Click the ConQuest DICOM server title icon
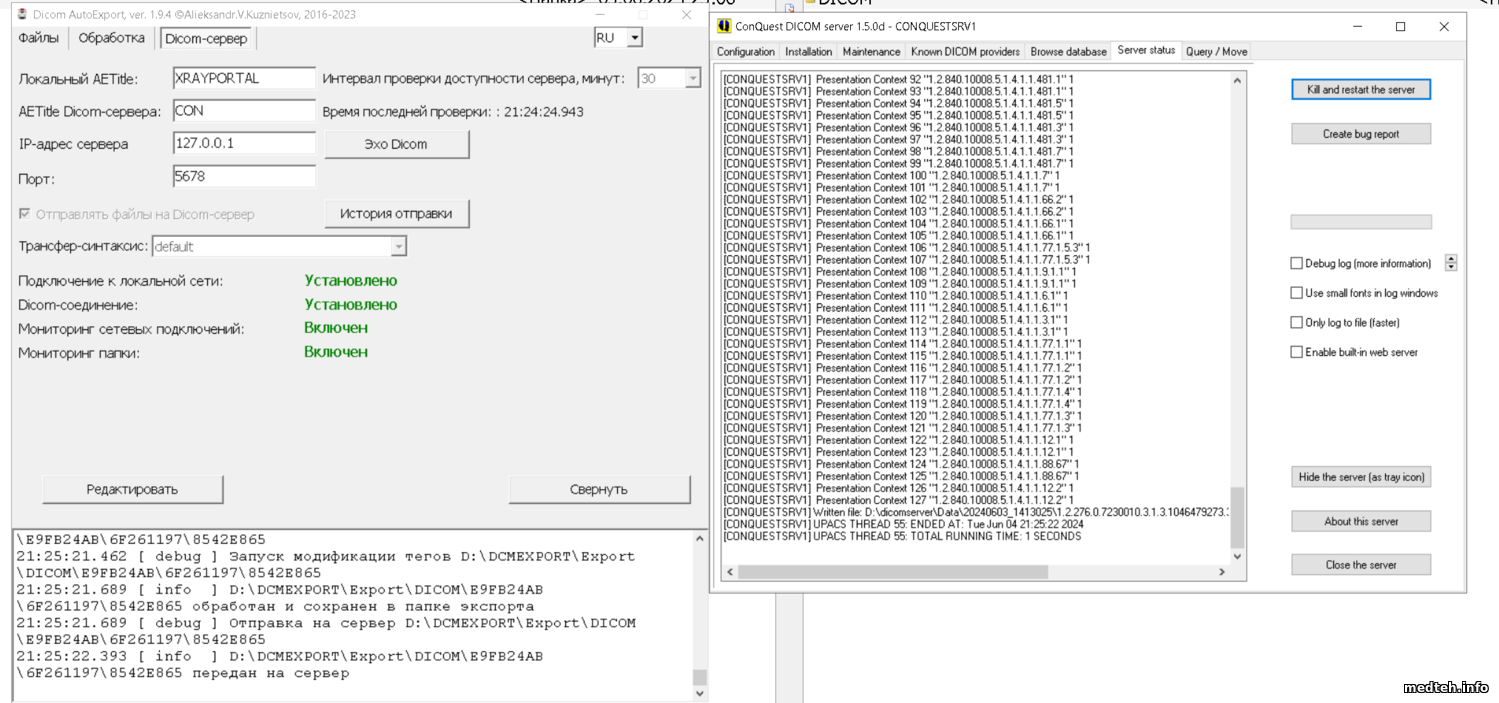The height and width of the screenshot is (703, 1499). (724, 27)
